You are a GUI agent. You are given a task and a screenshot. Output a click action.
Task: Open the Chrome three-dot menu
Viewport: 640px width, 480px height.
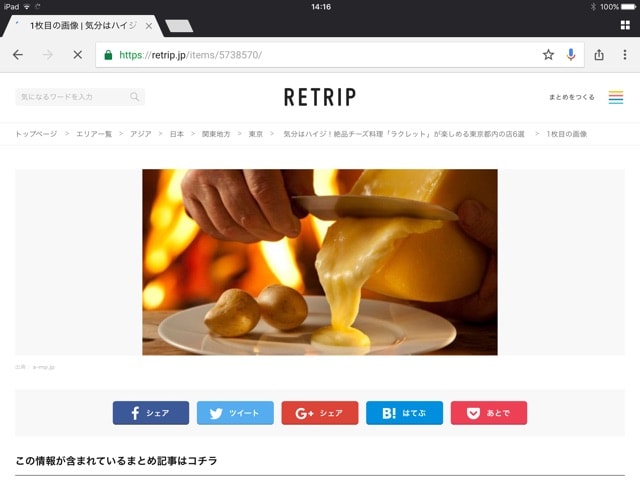pos(624,55)
